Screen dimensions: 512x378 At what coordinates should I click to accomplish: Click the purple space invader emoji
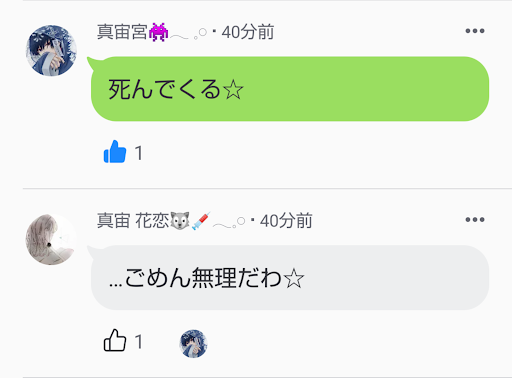point(158,32)
